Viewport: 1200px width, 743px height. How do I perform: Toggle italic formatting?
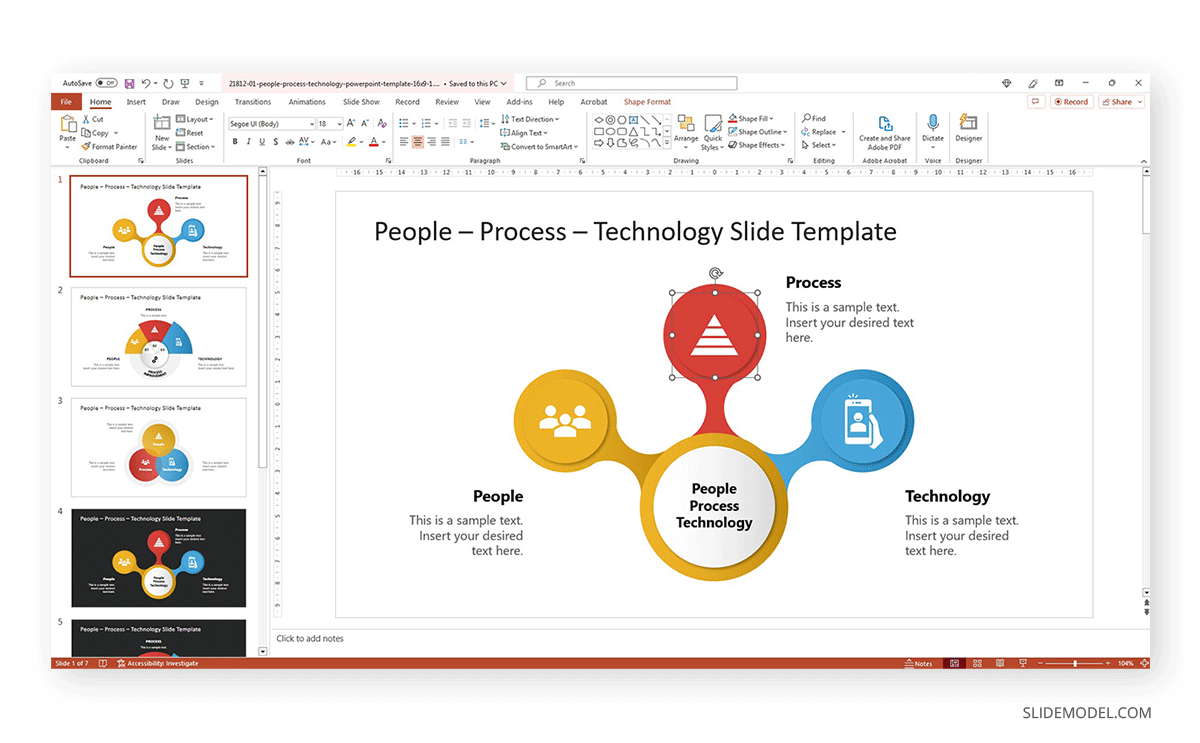[248, 141]
